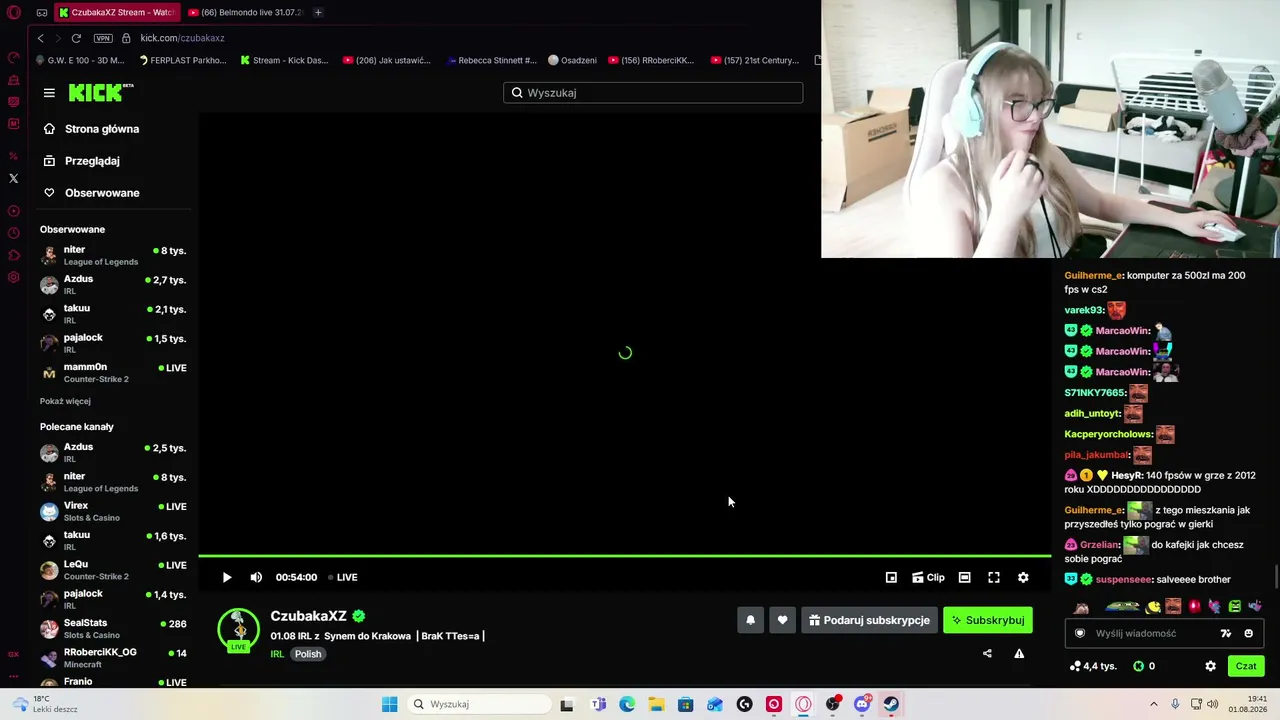1280x720 pixels.
Task: Toggle the browser VPN badge
Action: 103,38
